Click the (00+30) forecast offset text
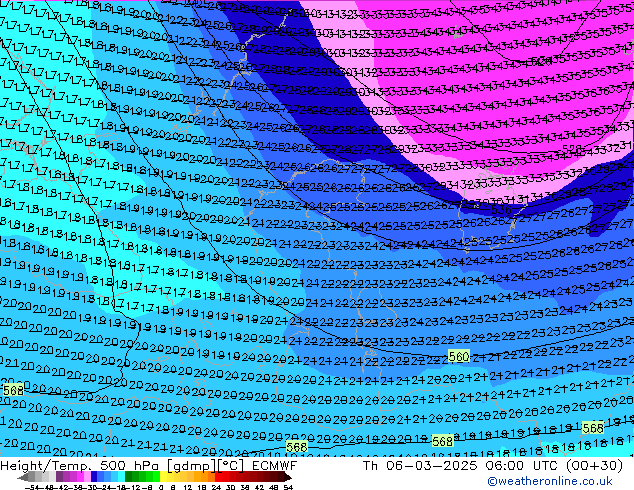This screenshot has width=634, height=490. (x=594, y=466)
